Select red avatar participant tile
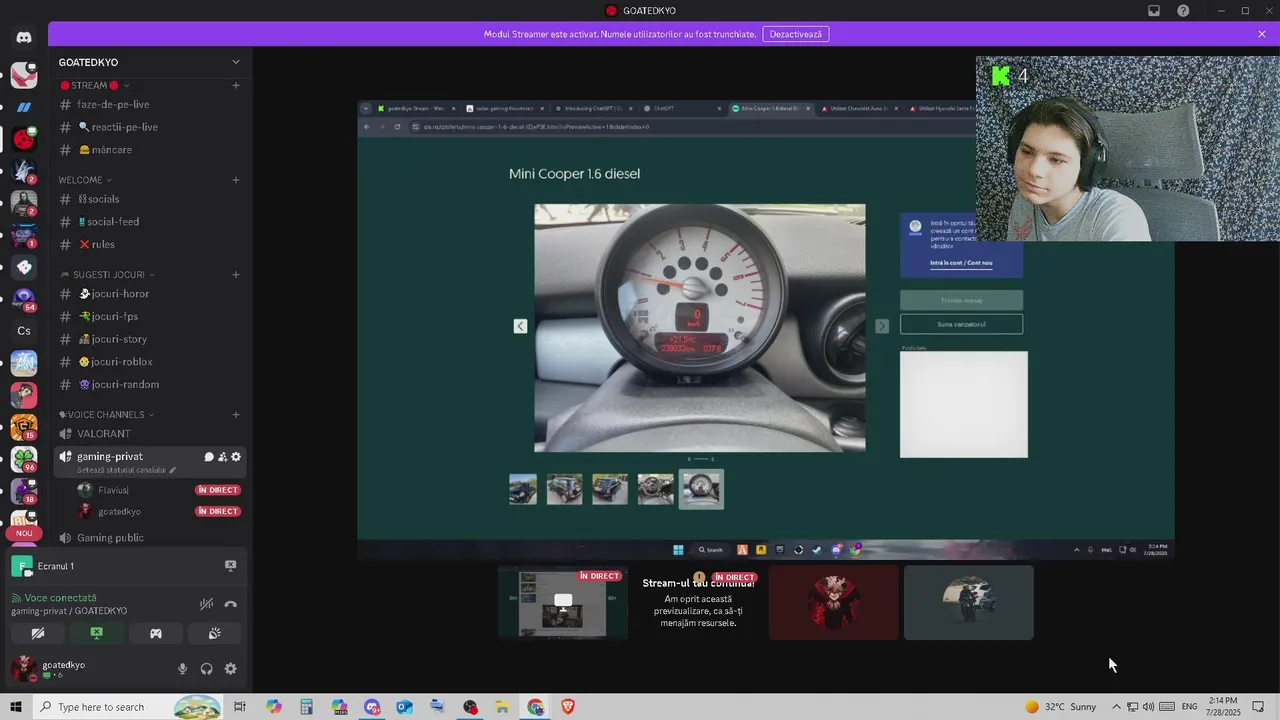The height and width of the screenshot is (720, 1280). coord(834,603)
